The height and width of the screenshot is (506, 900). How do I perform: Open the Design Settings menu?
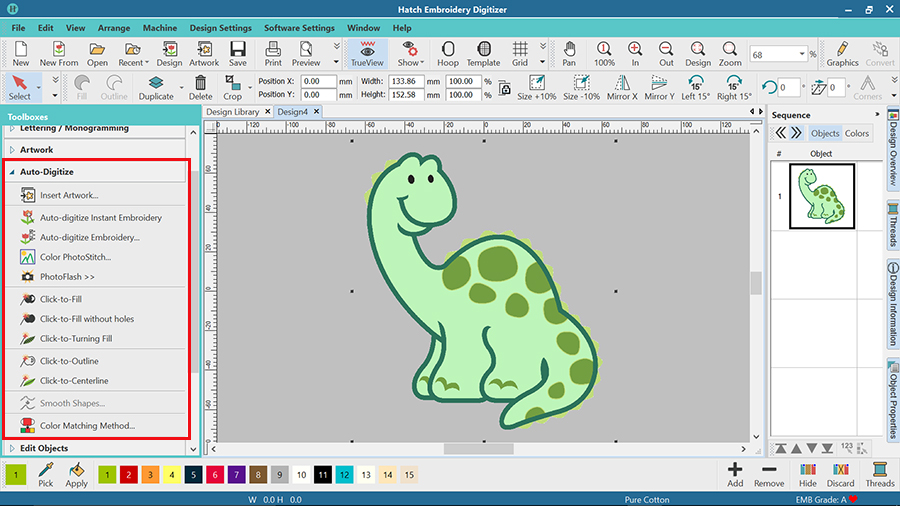point(220,28)
